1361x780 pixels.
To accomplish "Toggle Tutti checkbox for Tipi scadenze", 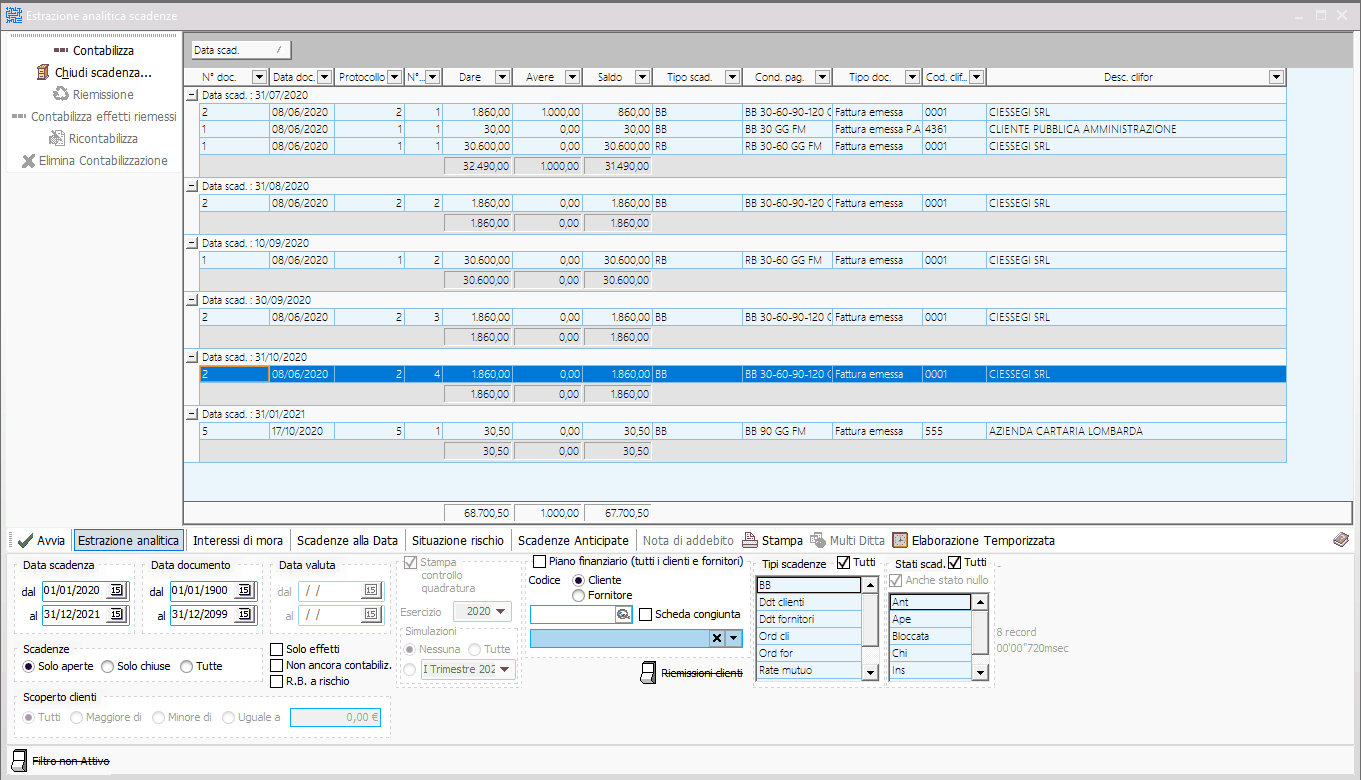I will (843, 562).
